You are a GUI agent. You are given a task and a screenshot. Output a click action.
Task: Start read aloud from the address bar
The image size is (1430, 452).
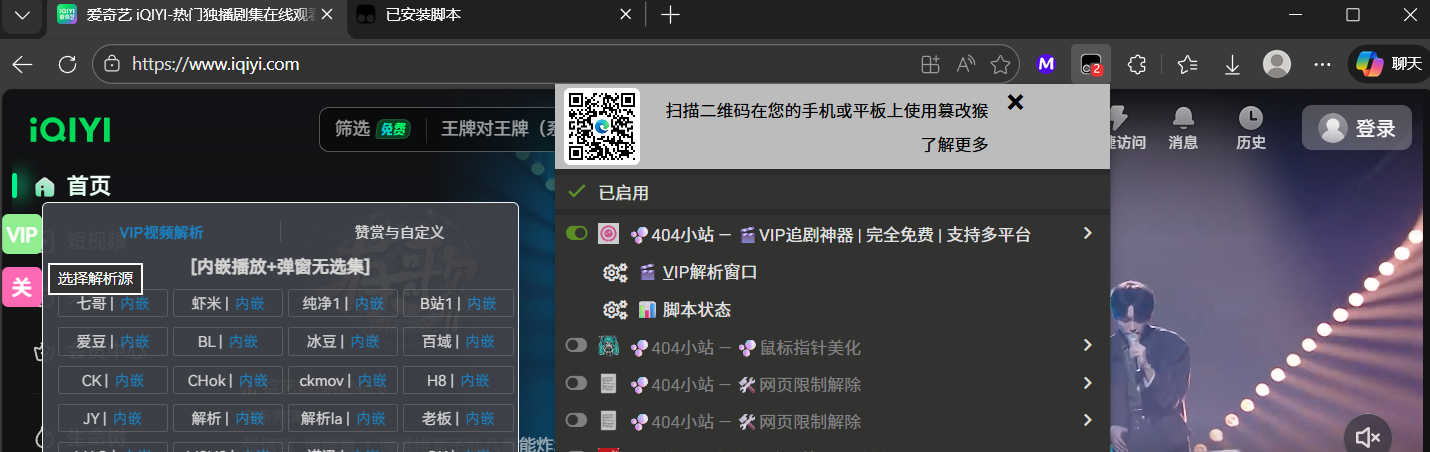pyautogui.click(x=966, y=64)
